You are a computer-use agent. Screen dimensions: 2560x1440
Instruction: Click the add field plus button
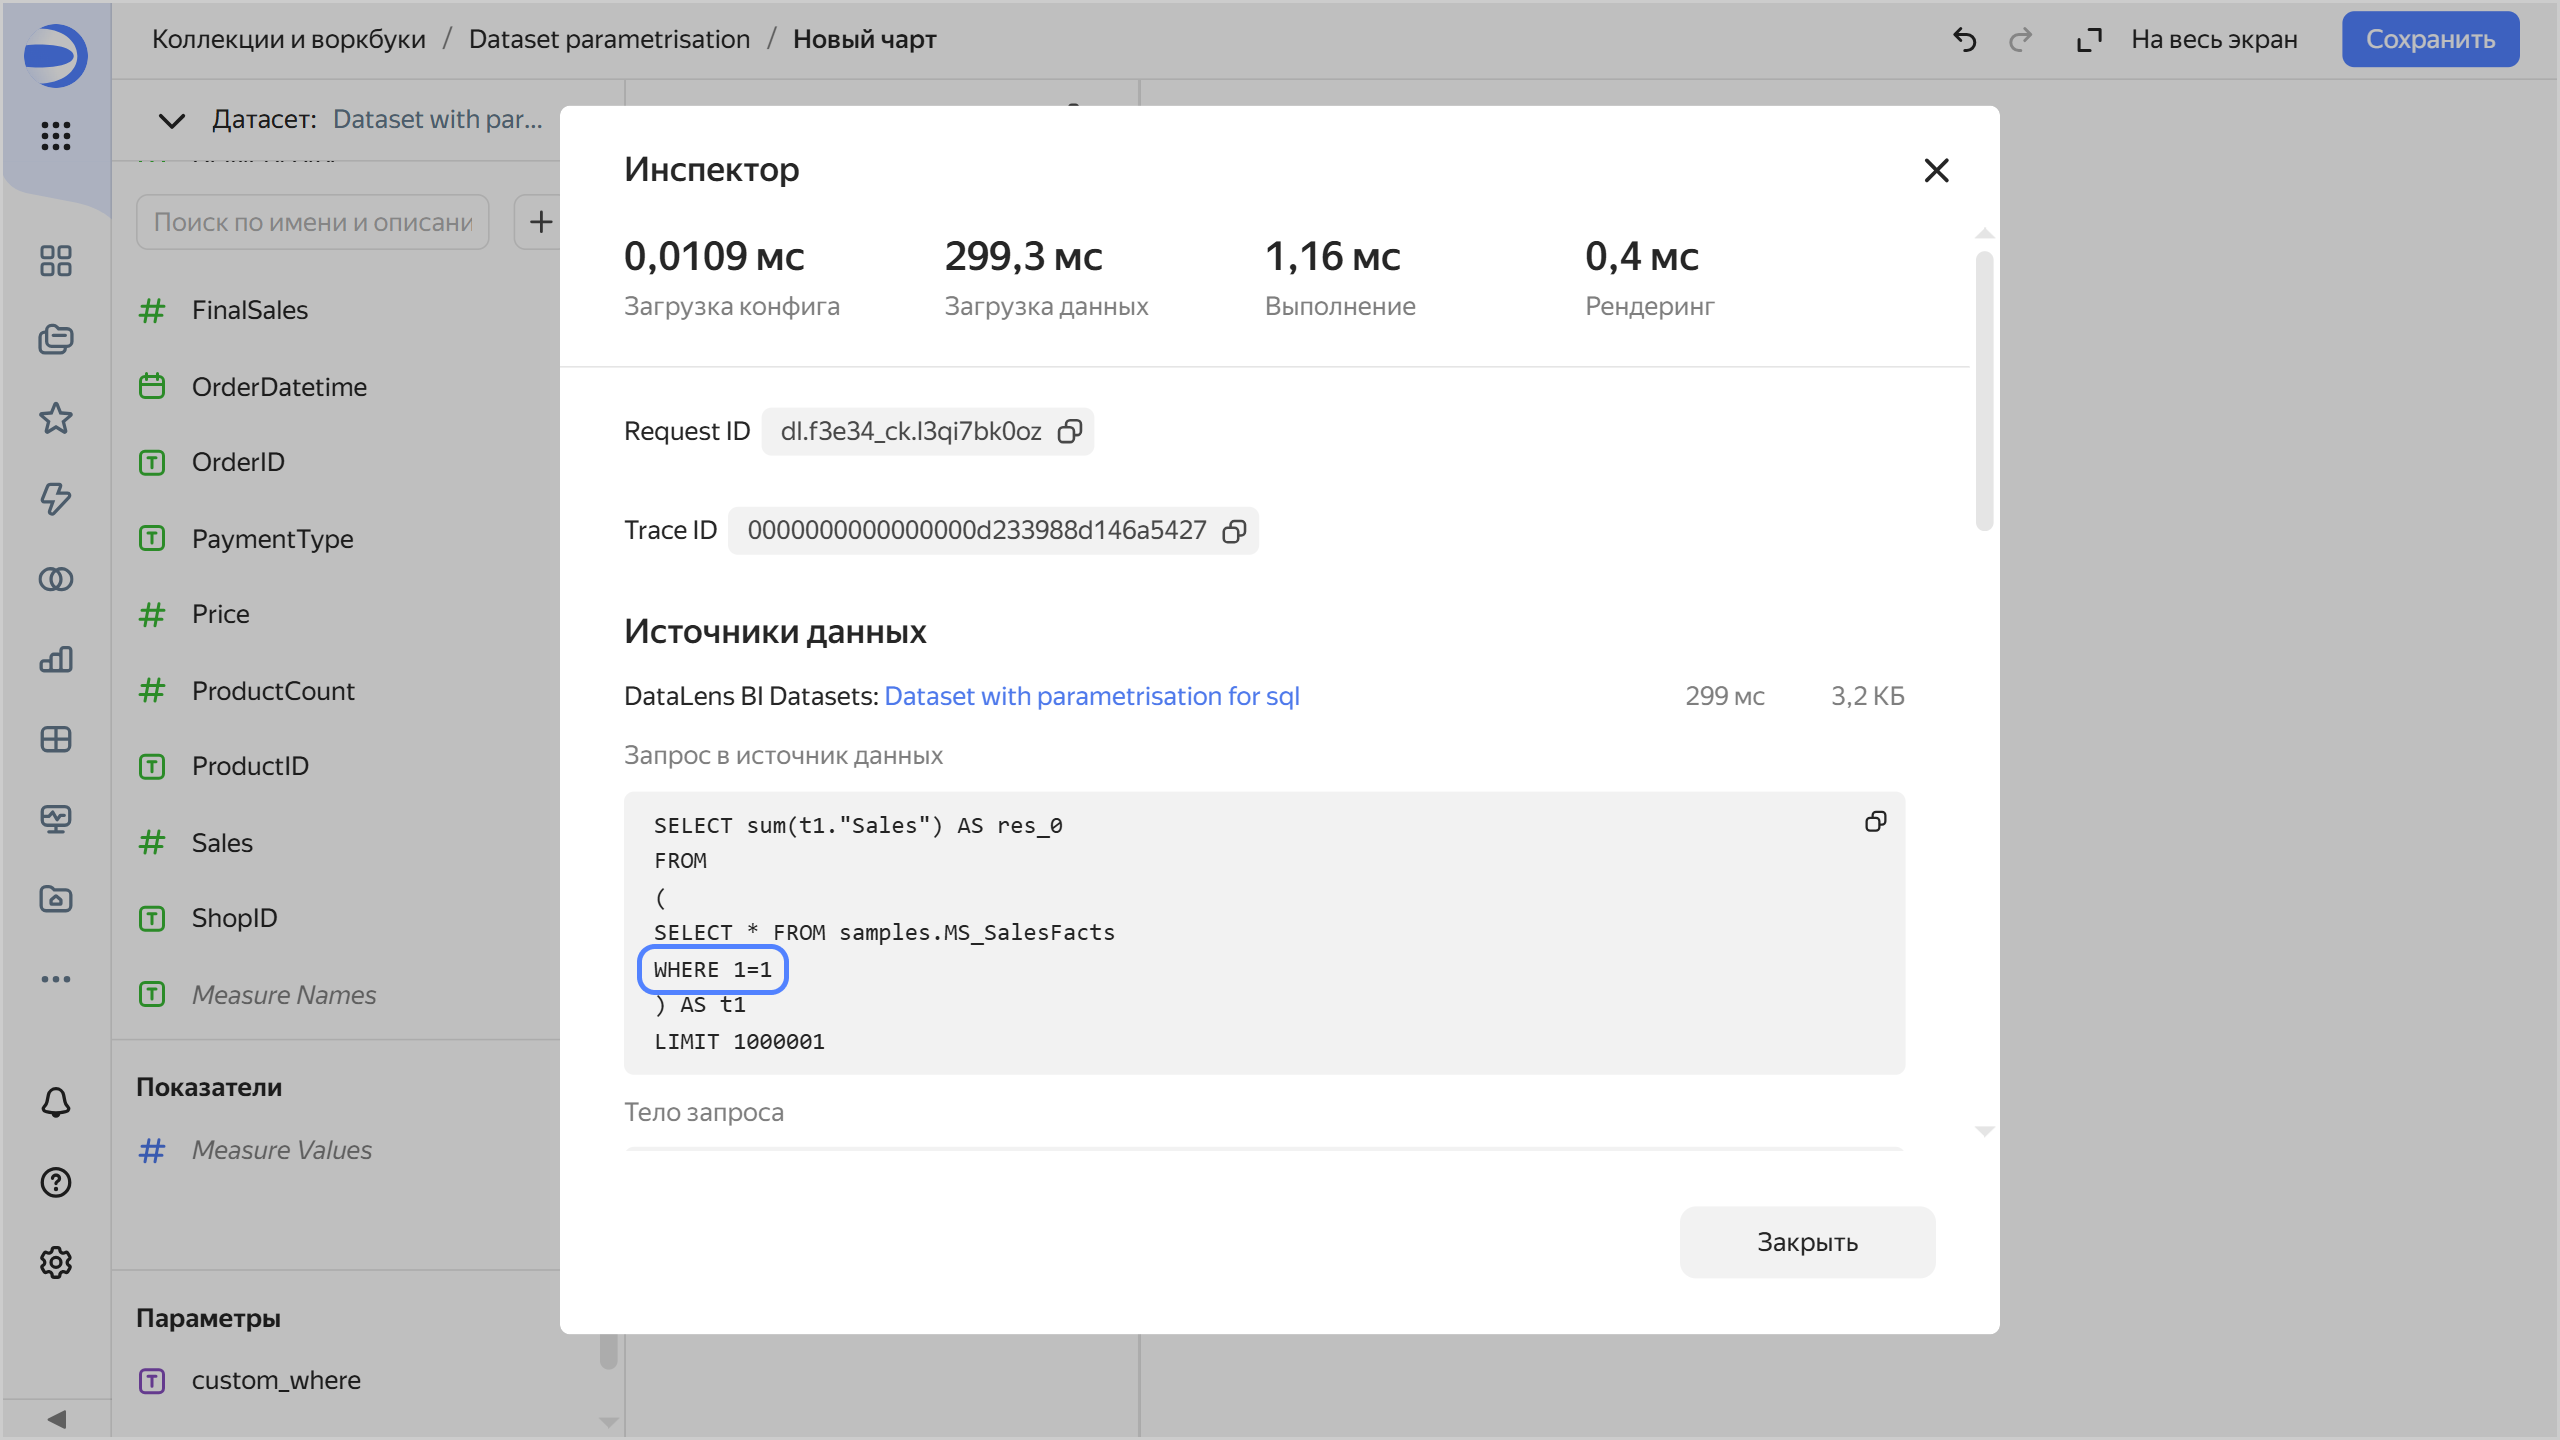[x=540, y=222]
